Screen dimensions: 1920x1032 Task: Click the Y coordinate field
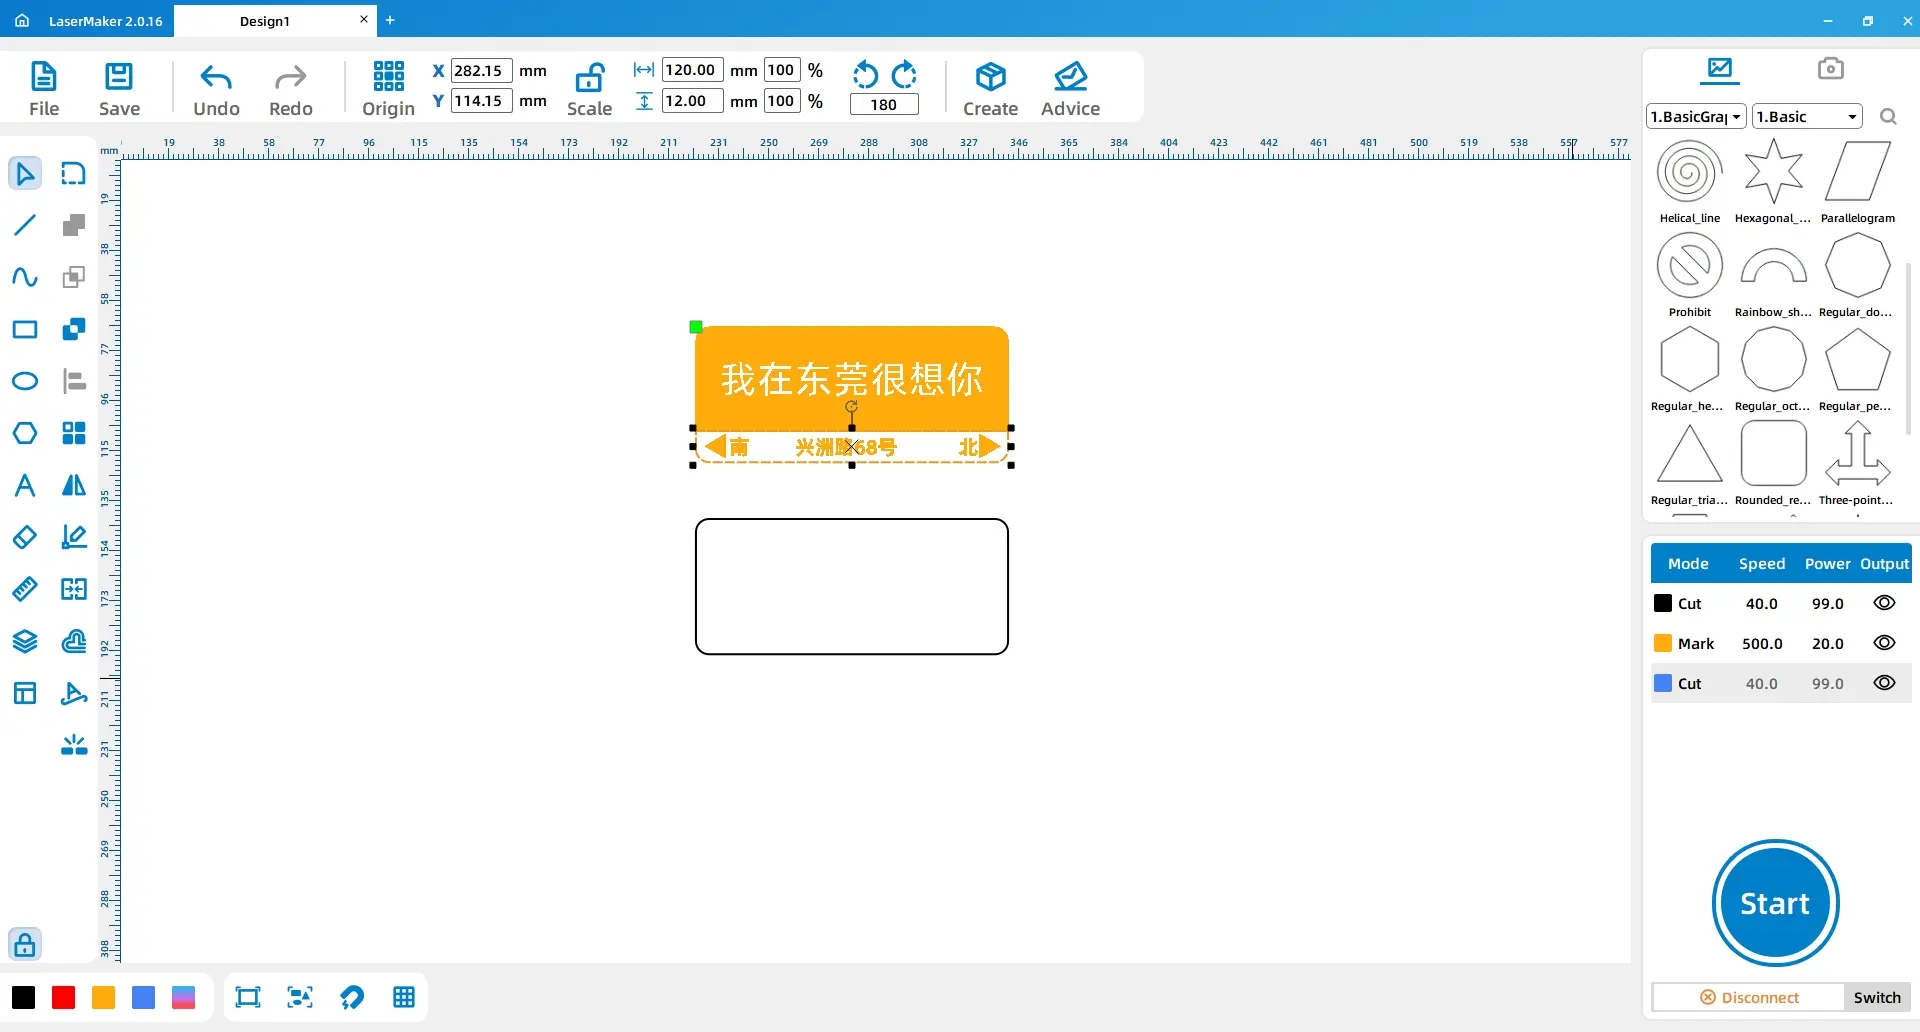coord(481,100)
